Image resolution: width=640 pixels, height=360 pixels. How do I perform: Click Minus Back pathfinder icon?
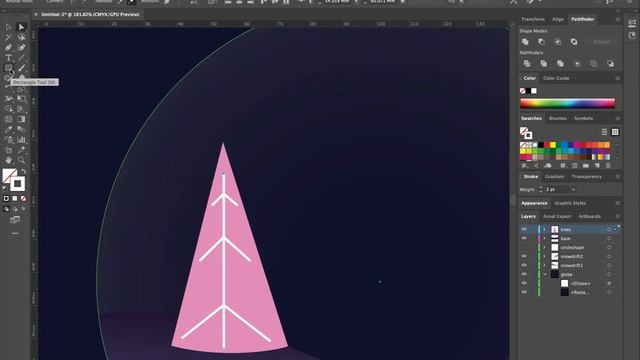[610, 63]
